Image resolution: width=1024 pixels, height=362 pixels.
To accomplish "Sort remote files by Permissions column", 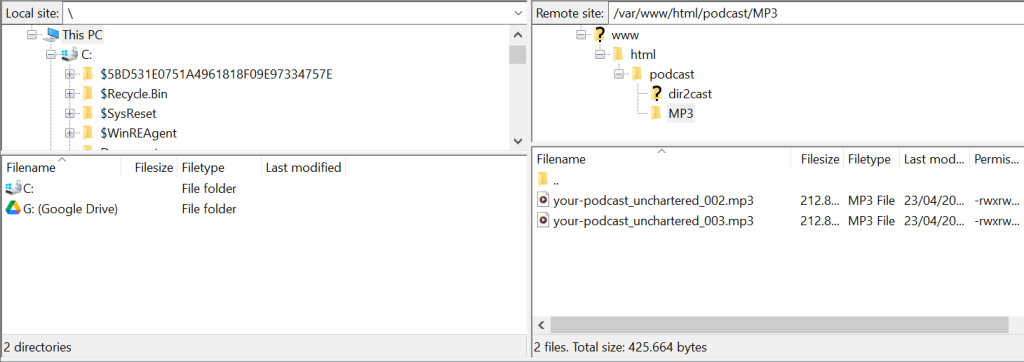I will coord(996,159).
